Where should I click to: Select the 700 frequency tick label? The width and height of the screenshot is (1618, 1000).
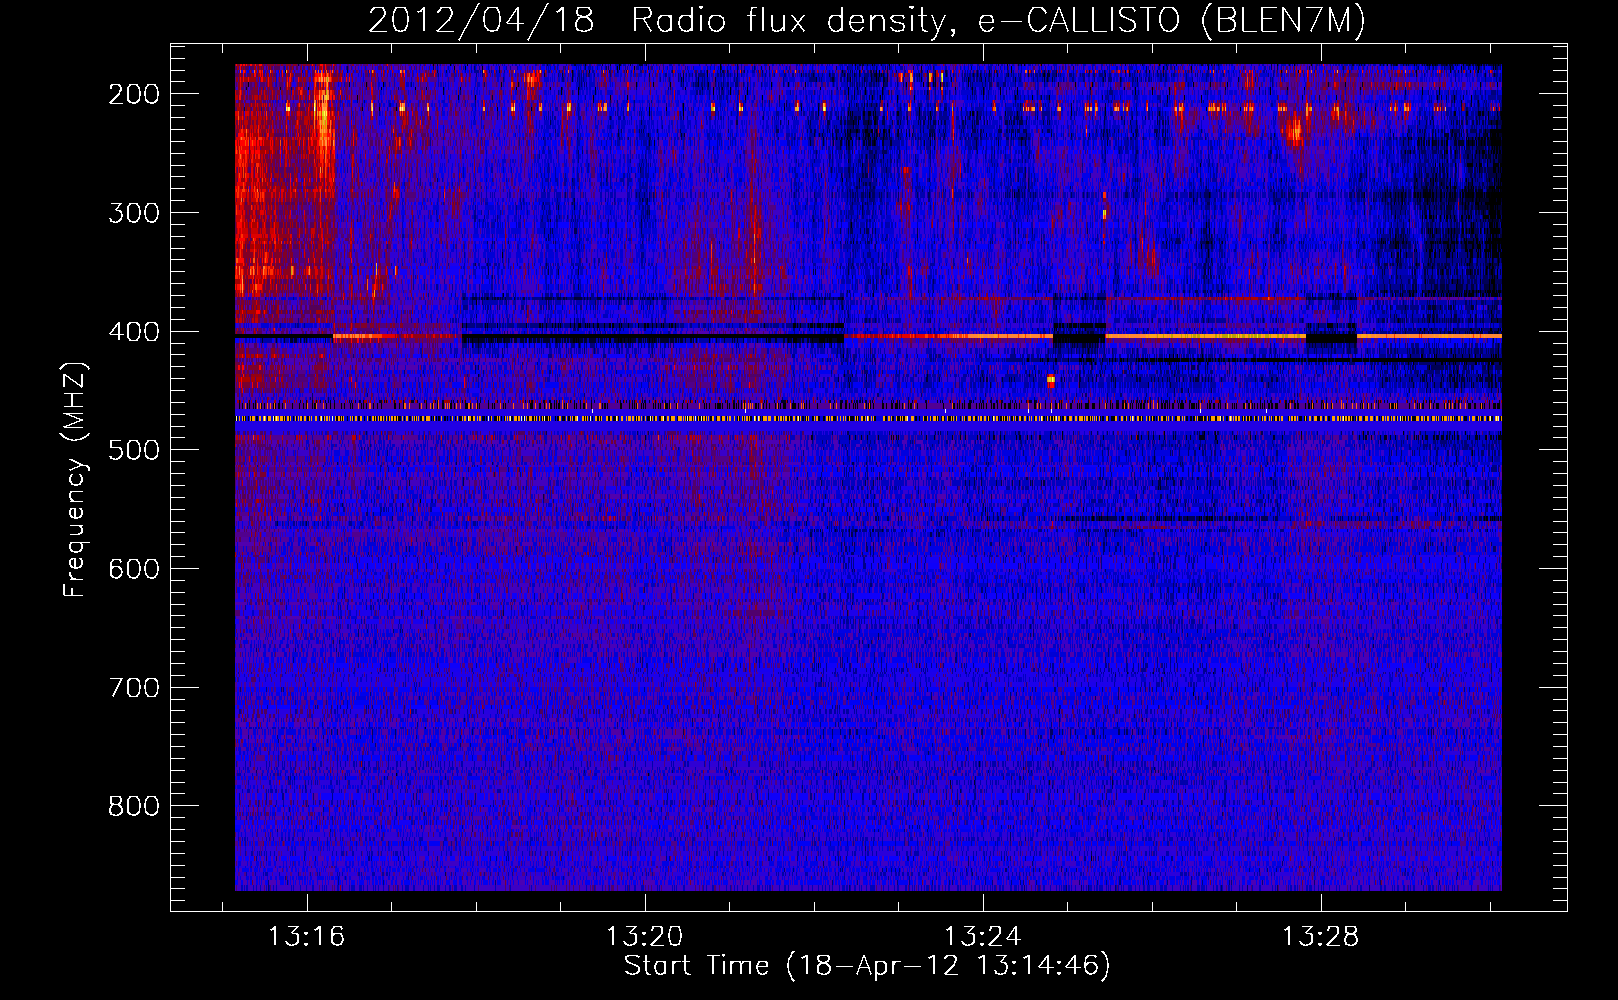pyautogui.click(x=133, y=688)
